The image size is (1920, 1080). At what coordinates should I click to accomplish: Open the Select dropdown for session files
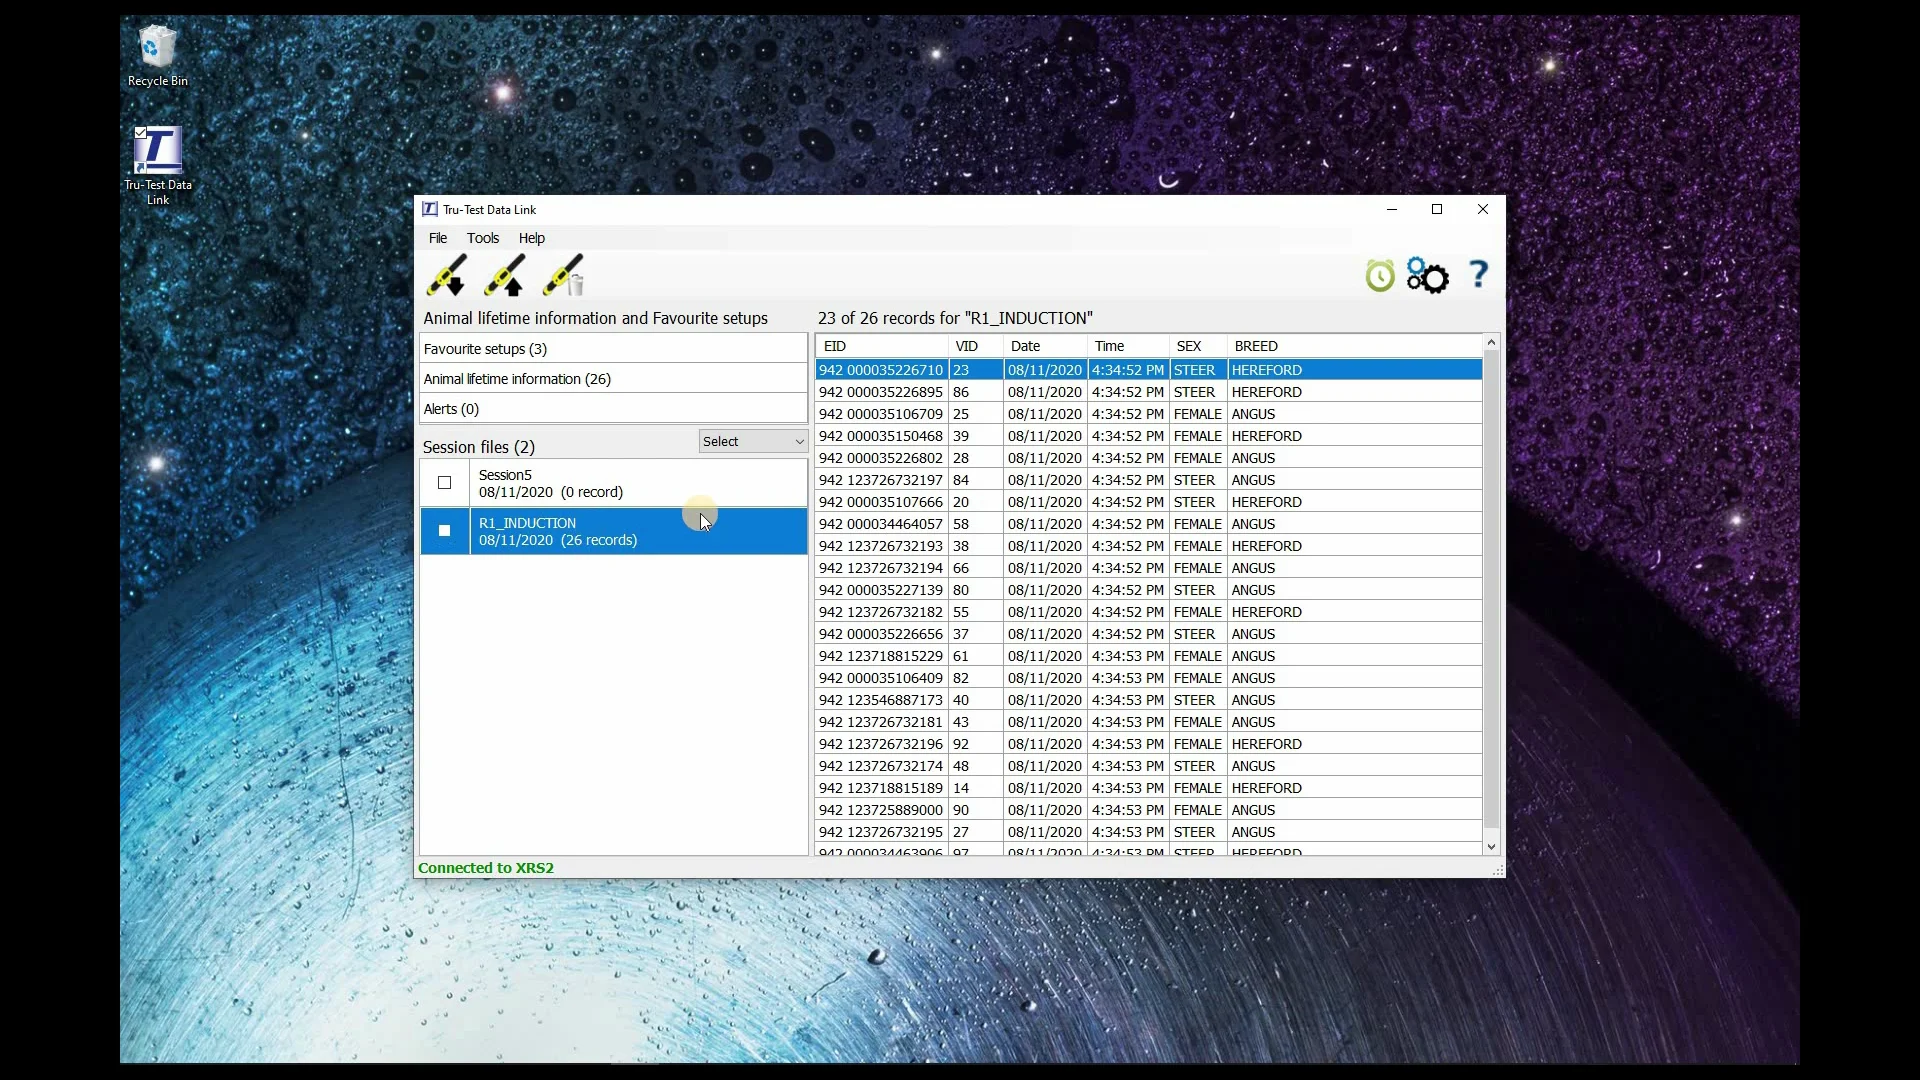click(x=753, y=442)
